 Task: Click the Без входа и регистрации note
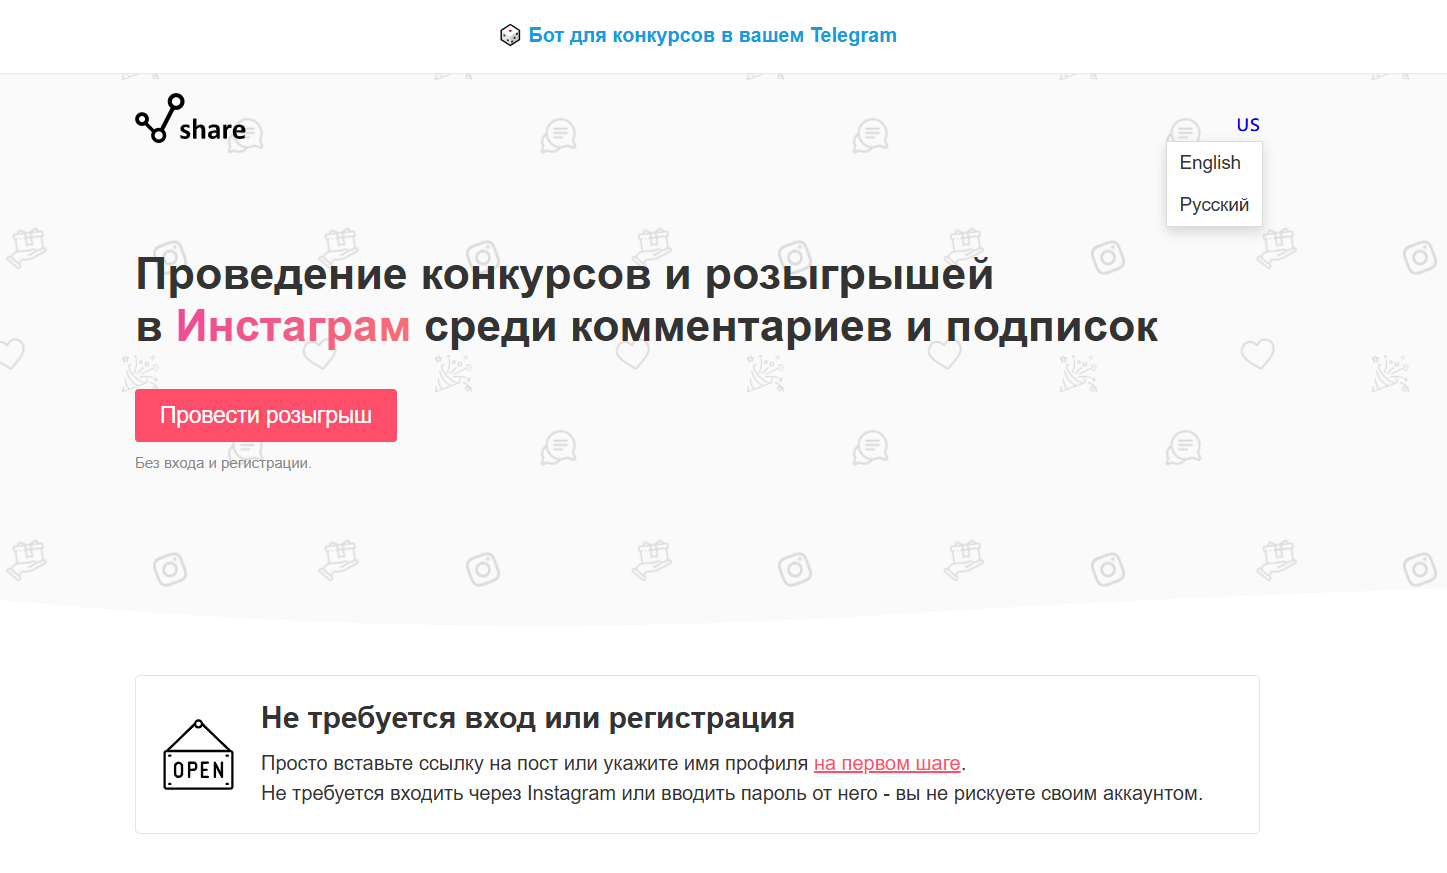223,463
